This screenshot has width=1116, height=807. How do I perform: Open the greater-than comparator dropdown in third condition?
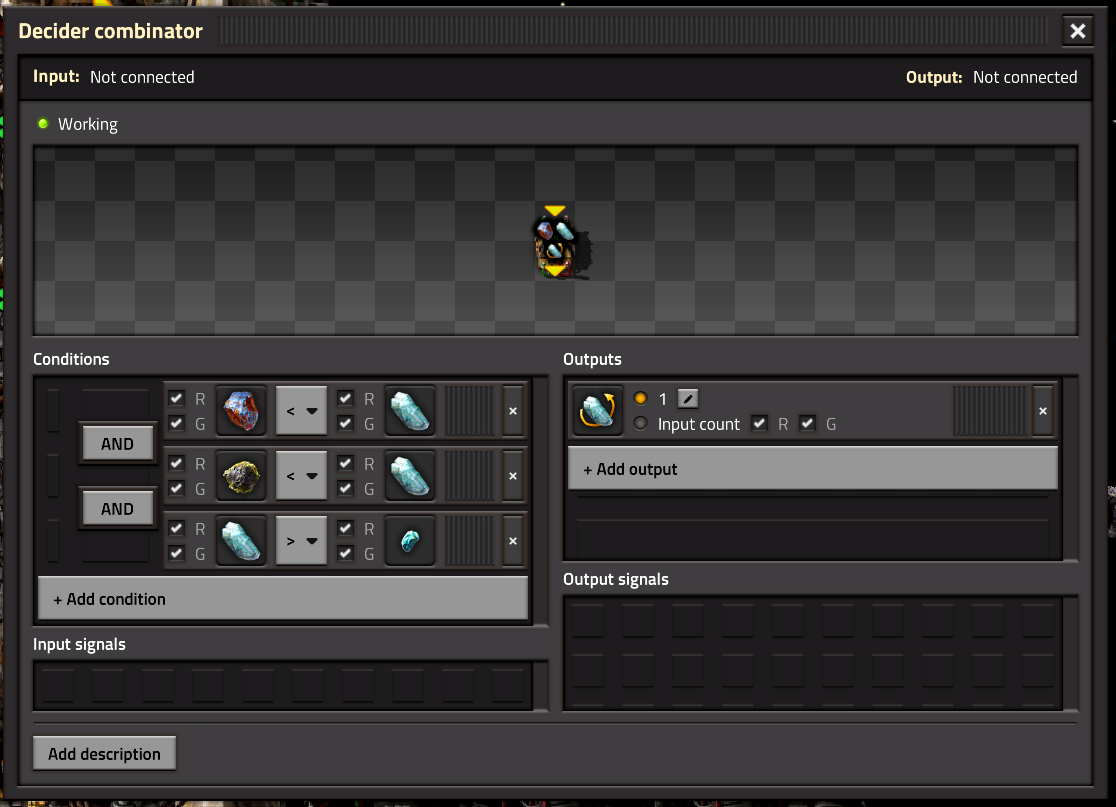point(301,541)
